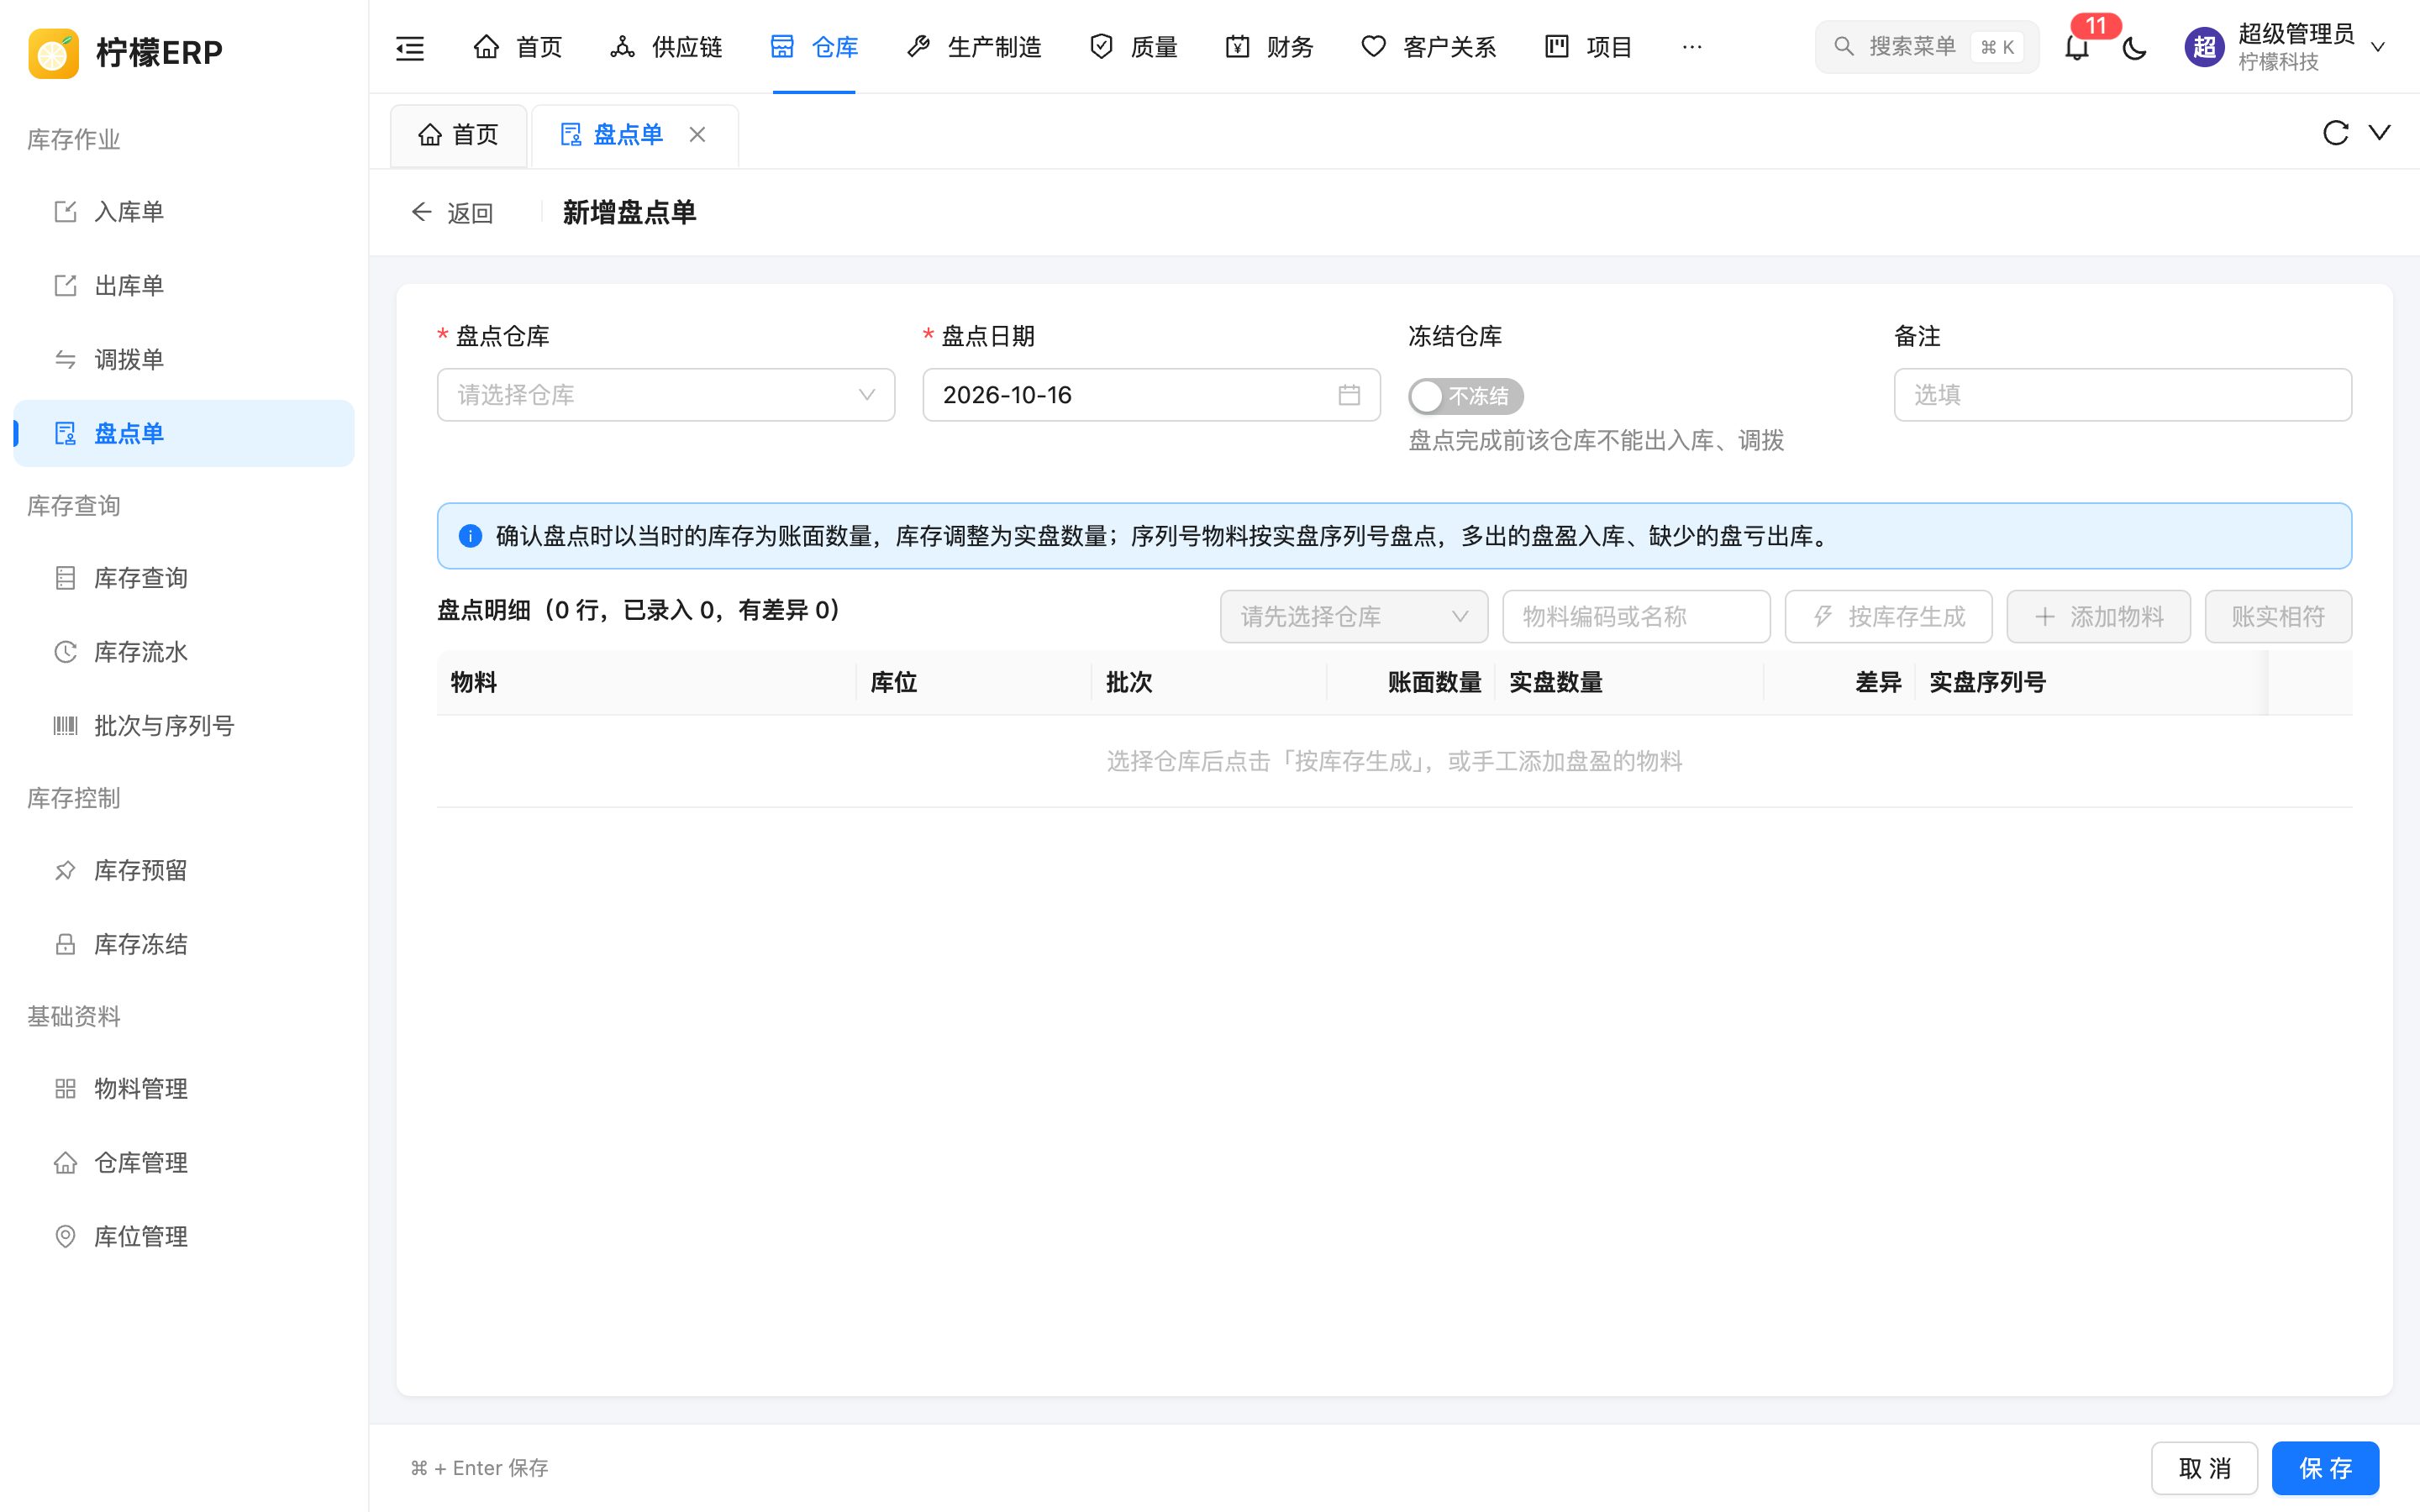The width and height of the screenshot is (2420, 1512).
Task: Click the 物料编码或名称 search field
Action: point(1636,617)
